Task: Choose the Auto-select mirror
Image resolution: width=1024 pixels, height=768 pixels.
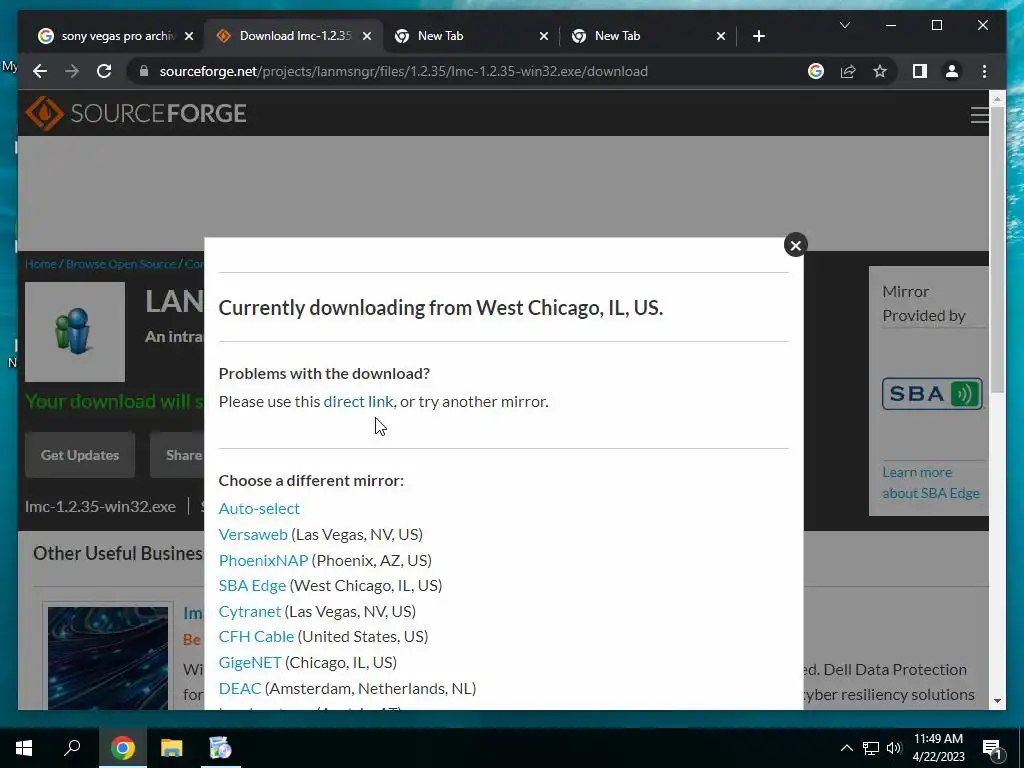Action: (259, 509)
